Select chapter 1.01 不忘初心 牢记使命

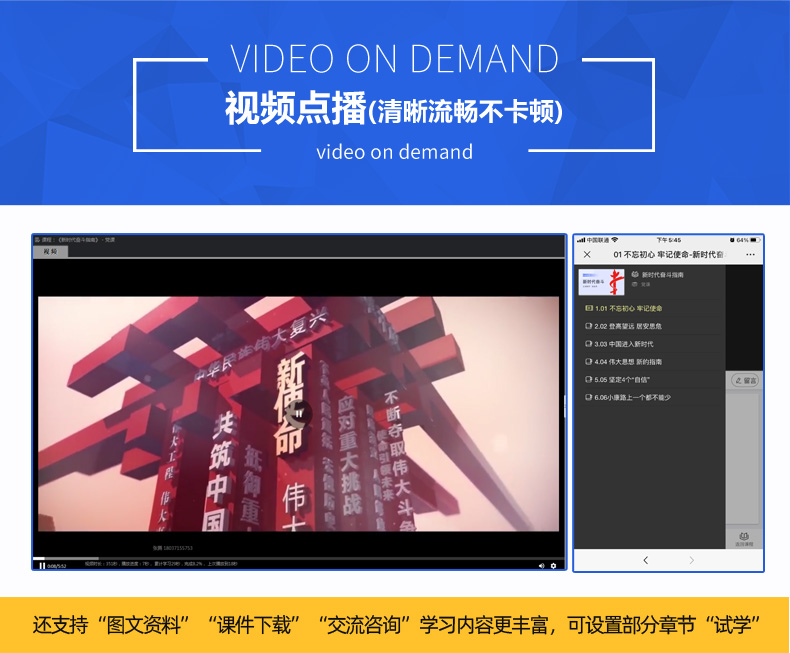point(624,308)
